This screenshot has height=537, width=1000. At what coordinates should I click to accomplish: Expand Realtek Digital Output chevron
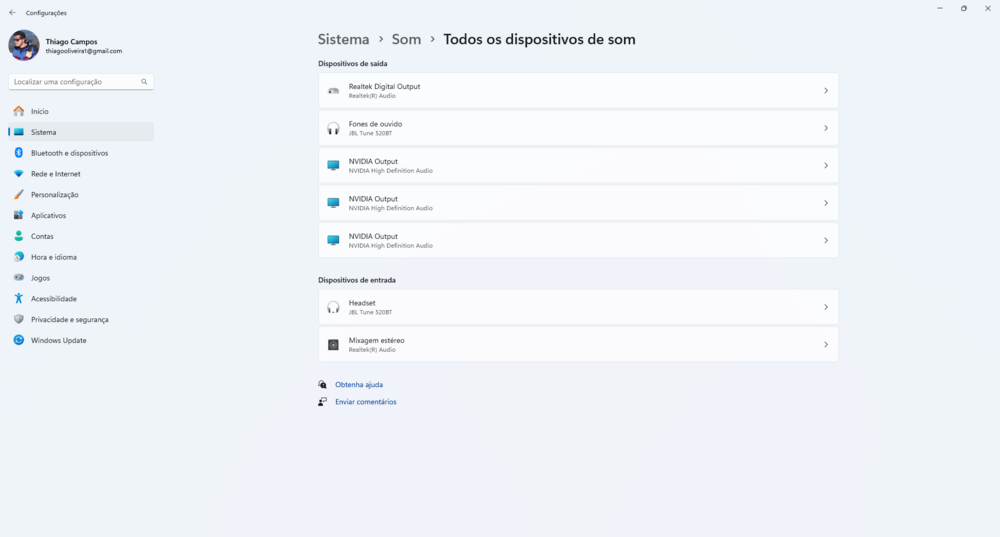tap(825, 91)
